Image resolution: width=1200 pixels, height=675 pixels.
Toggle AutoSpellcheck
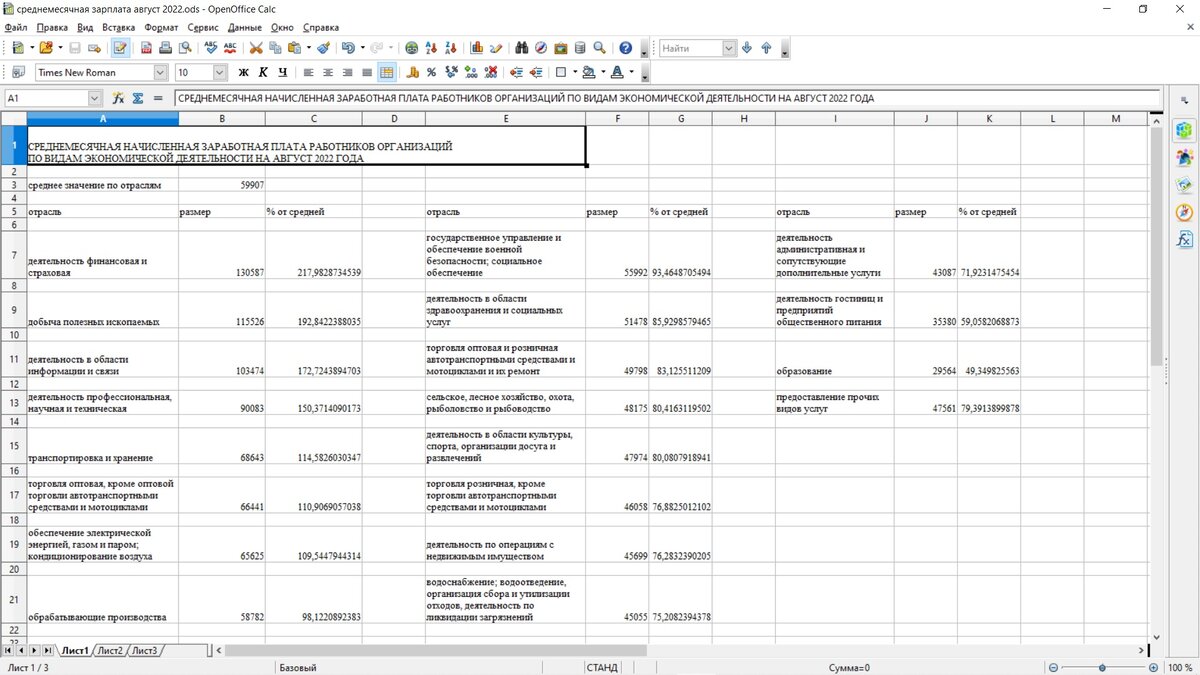[x=230, y=48]
